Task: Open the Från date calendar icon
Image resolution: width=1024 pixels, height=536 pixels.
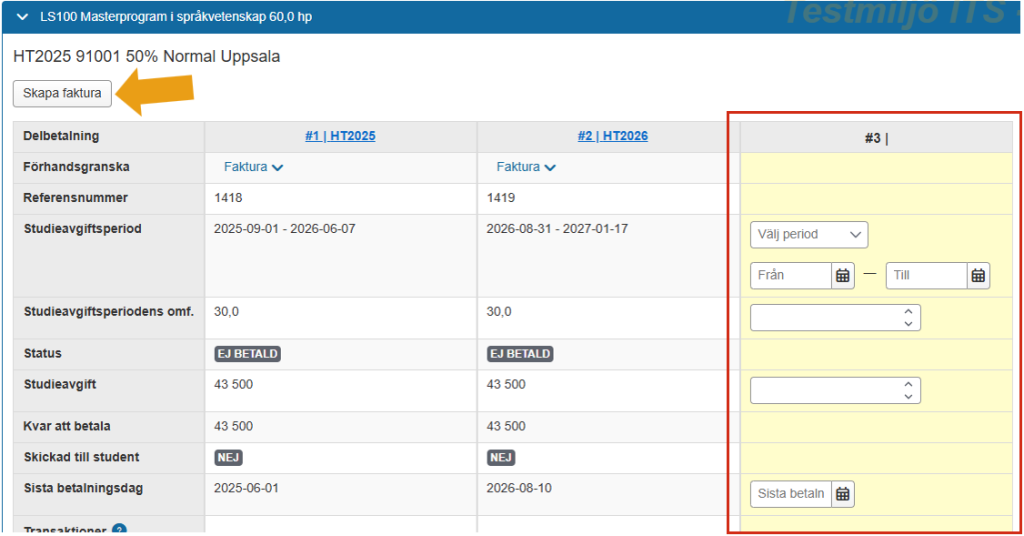Action: click(x=842, y=276)
